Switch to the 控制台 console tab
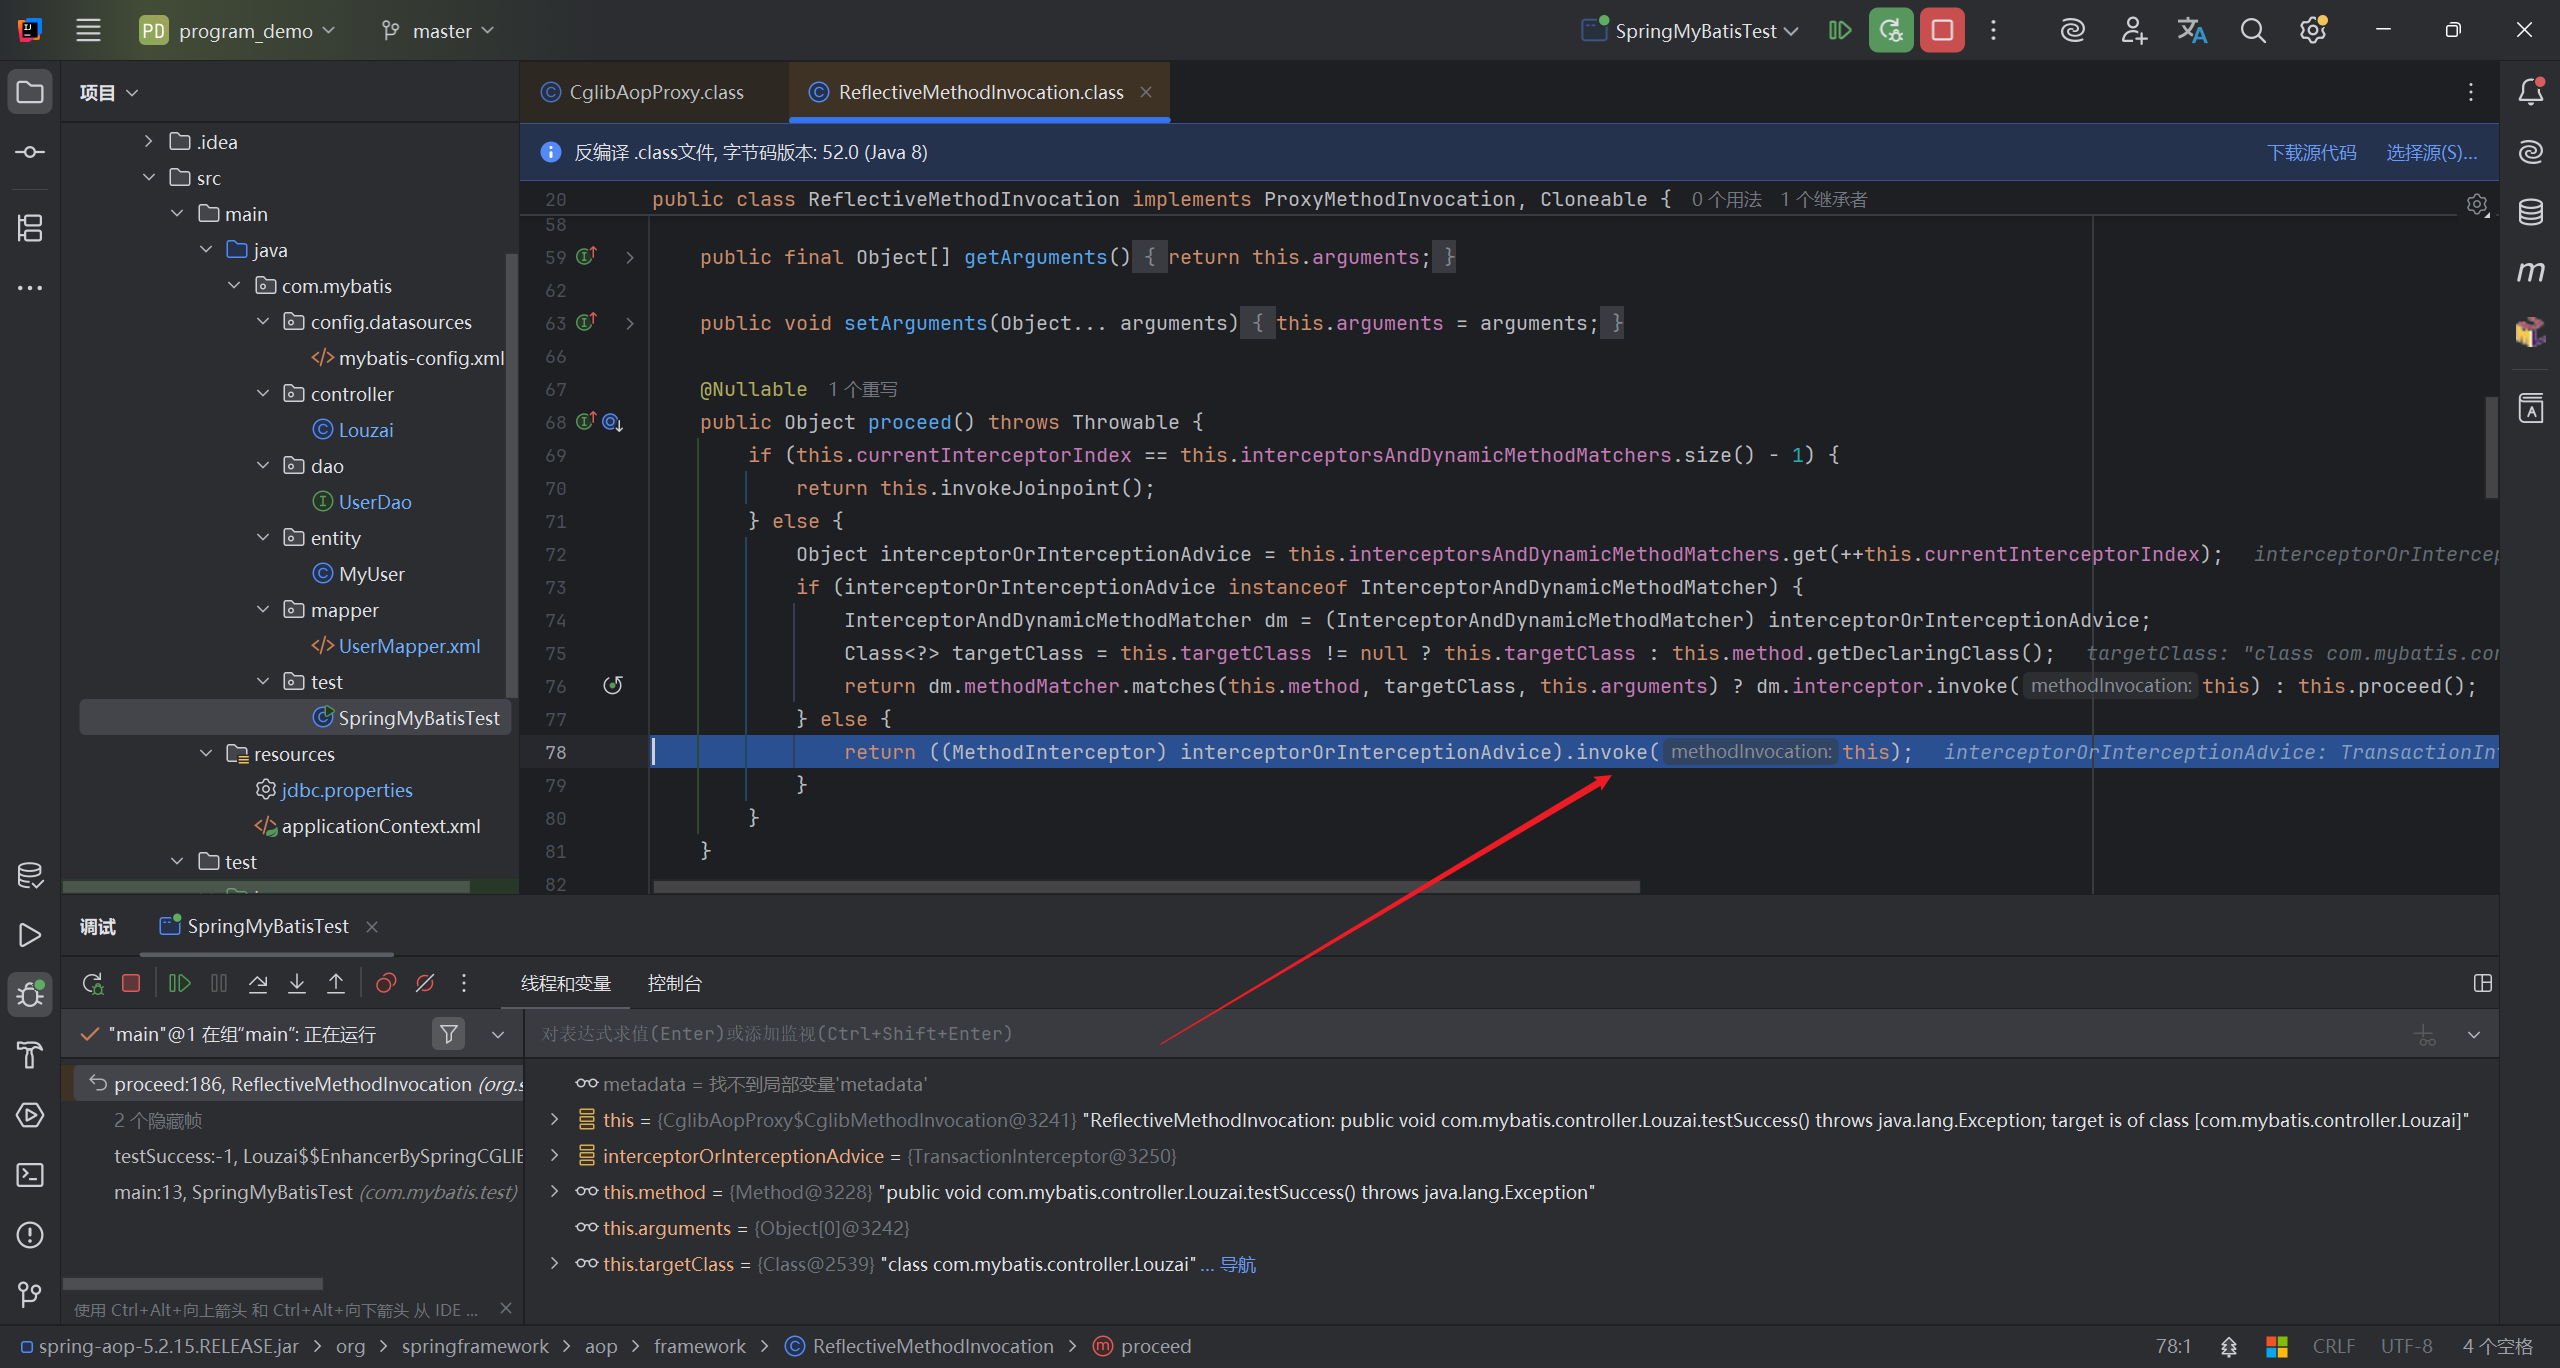Image resolution: width=2560 pixels, height=1368 pixels. [x=674, y=984]
